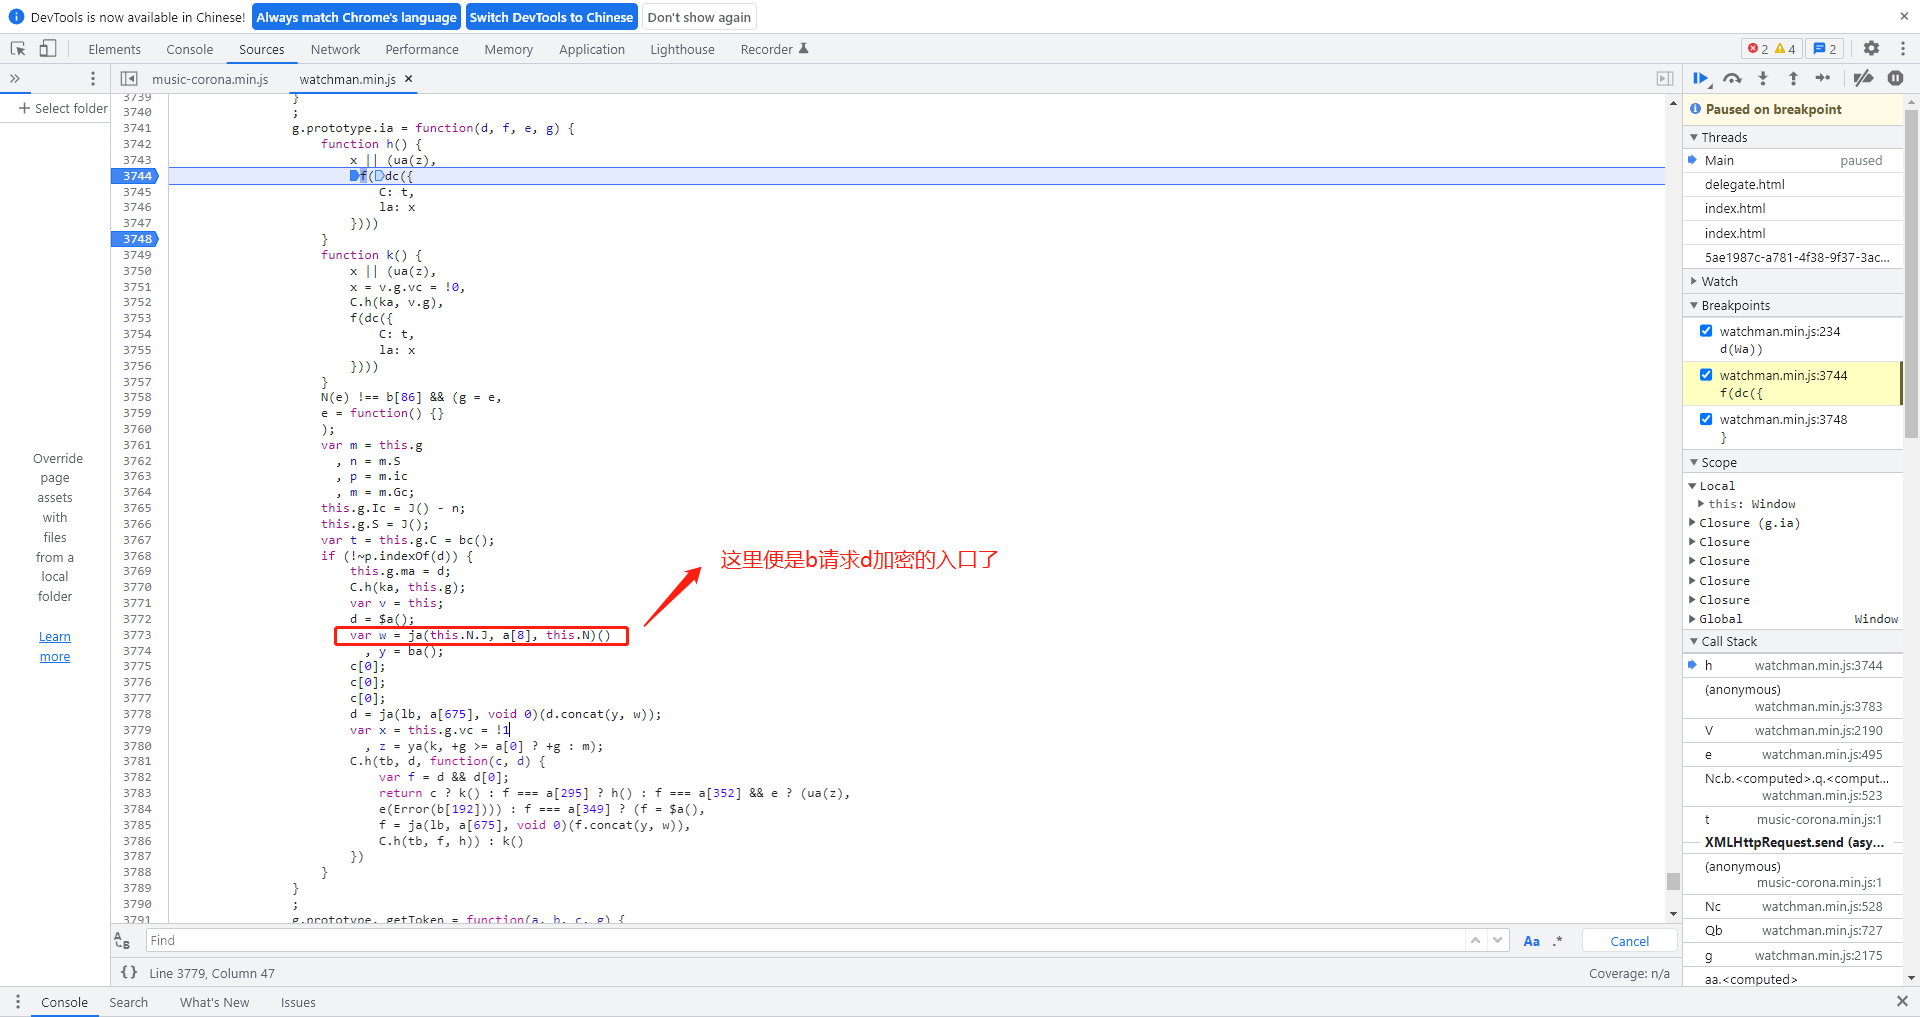
Task: Toggle the Pause on exceptions icon
Action: 1895,78
